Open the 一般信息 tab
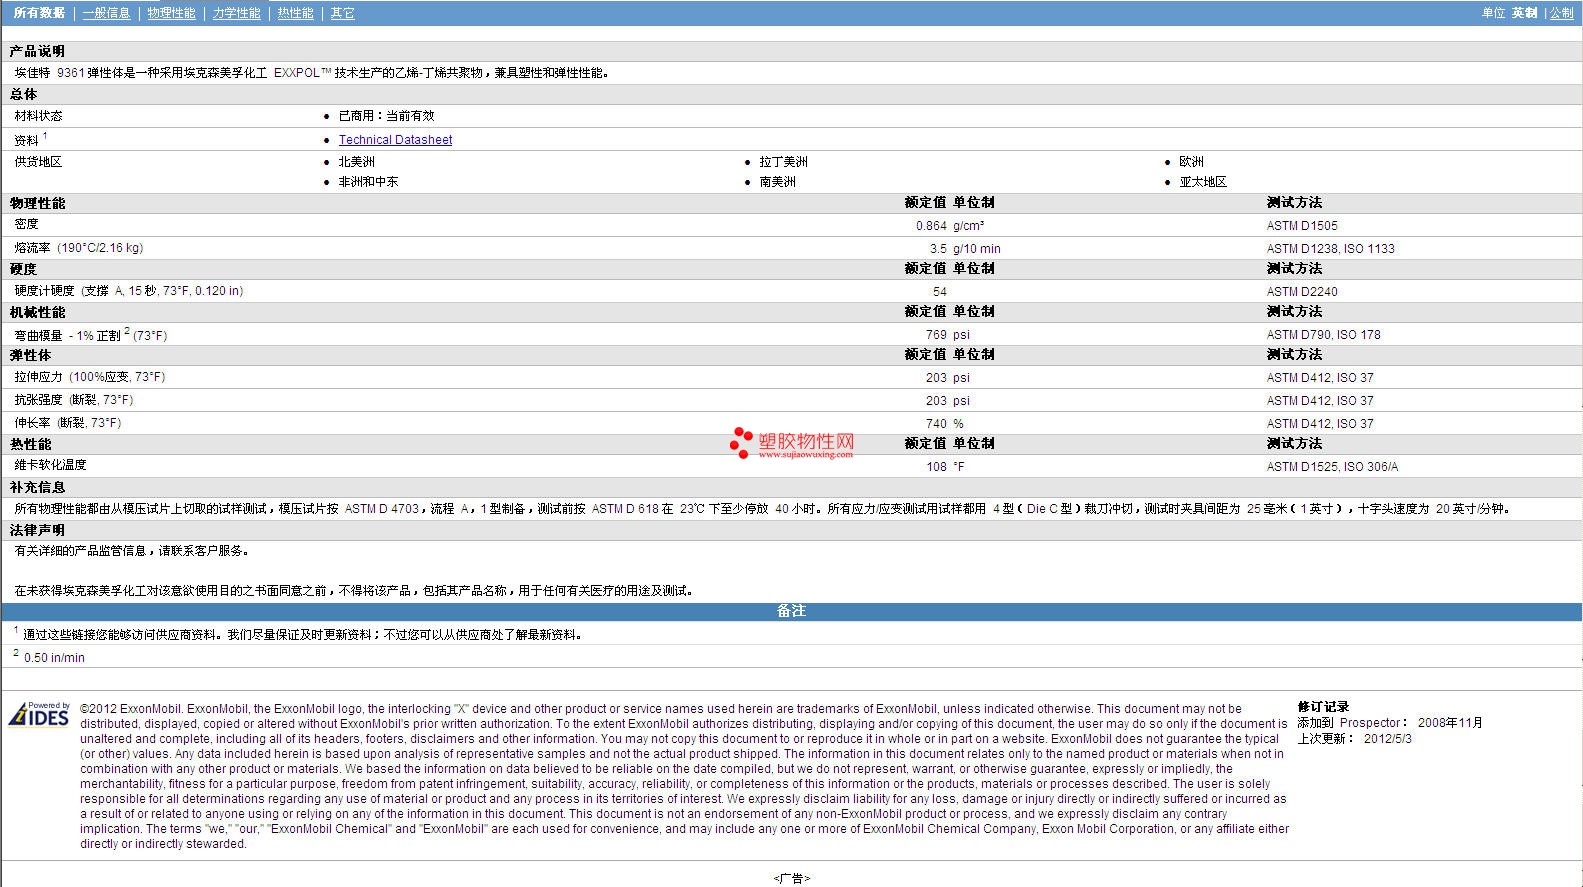This screenshot has height=887, width=1583. tap(106, 13)
